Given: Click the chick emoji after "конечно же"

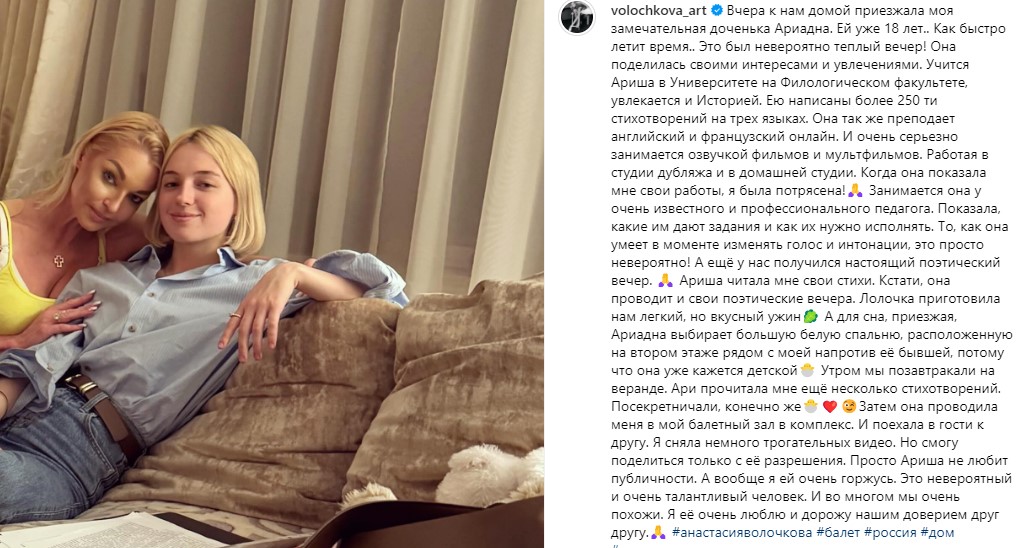Looking at the screenshot, I should (x=811, y=406).
